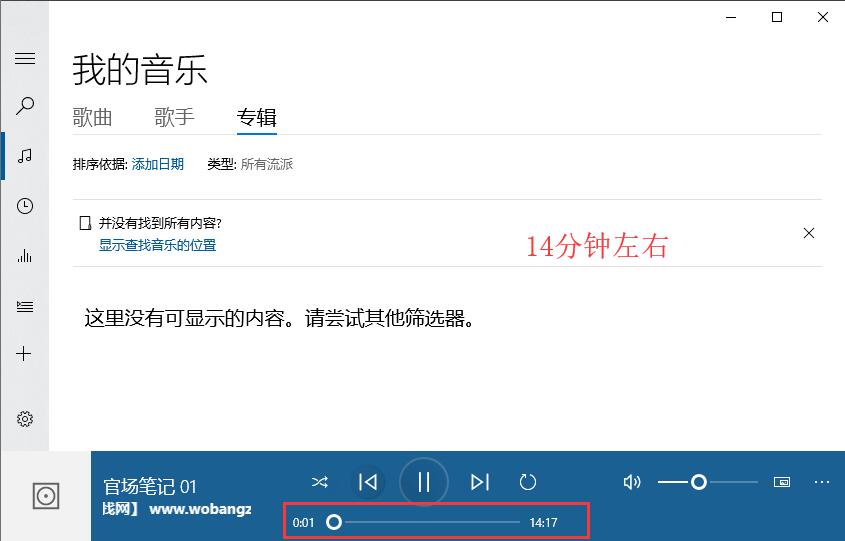
Task: Mute the volume speaker icon
Action: point(632,482)
